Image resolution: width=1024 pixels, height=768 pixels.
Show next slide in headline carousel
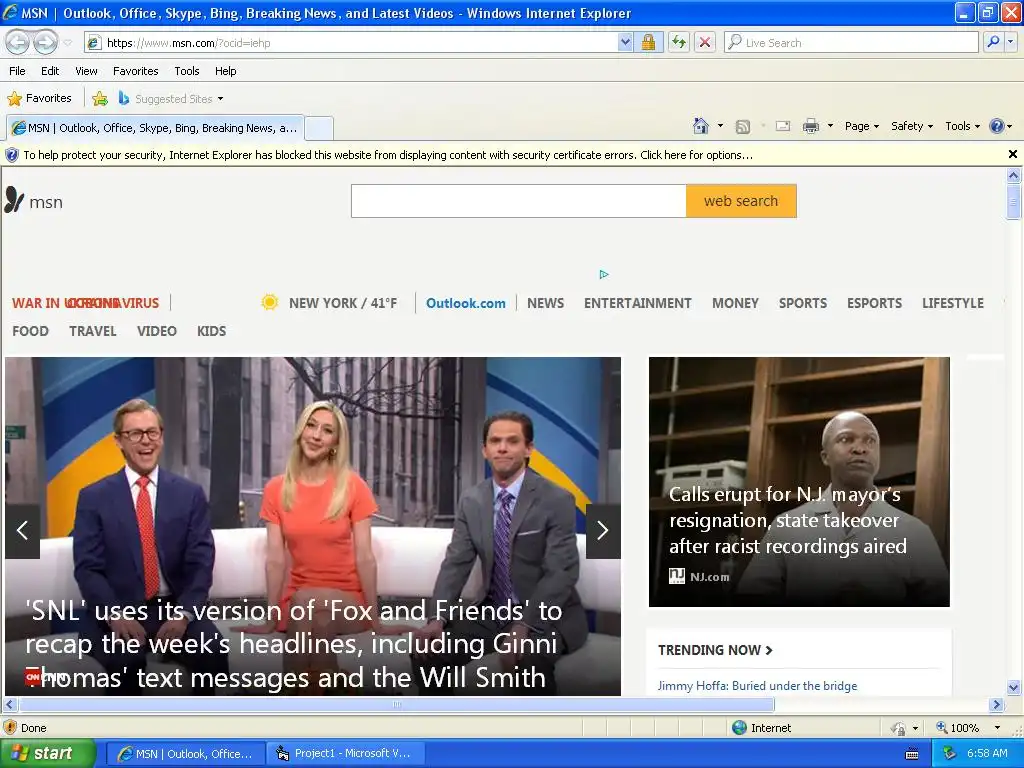pyautogui.click(x=603, y=530)
